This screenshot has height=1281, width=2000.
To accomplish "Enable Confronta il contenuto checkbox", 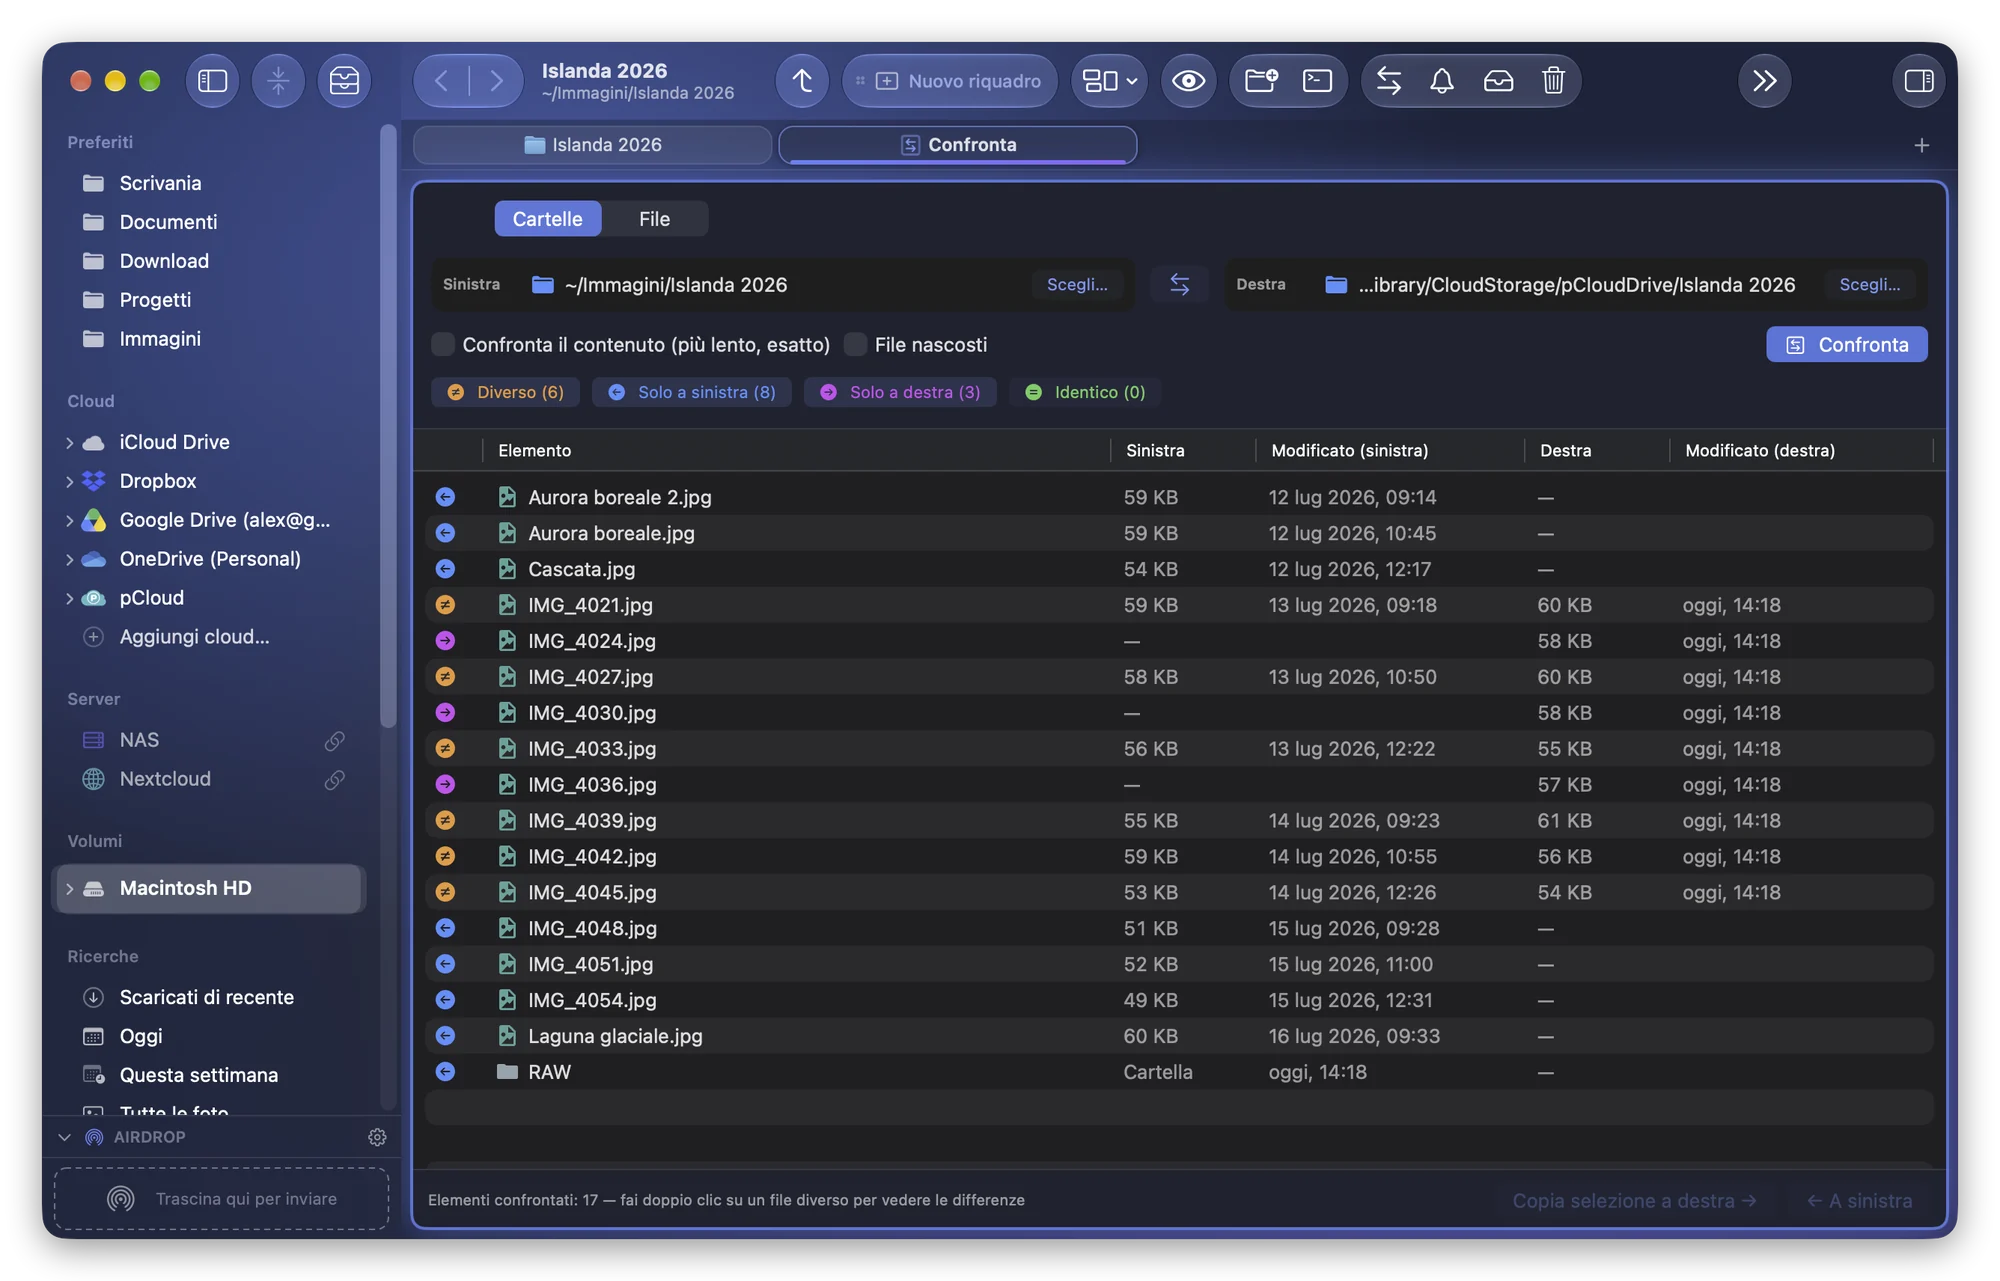I will point(443,345).
